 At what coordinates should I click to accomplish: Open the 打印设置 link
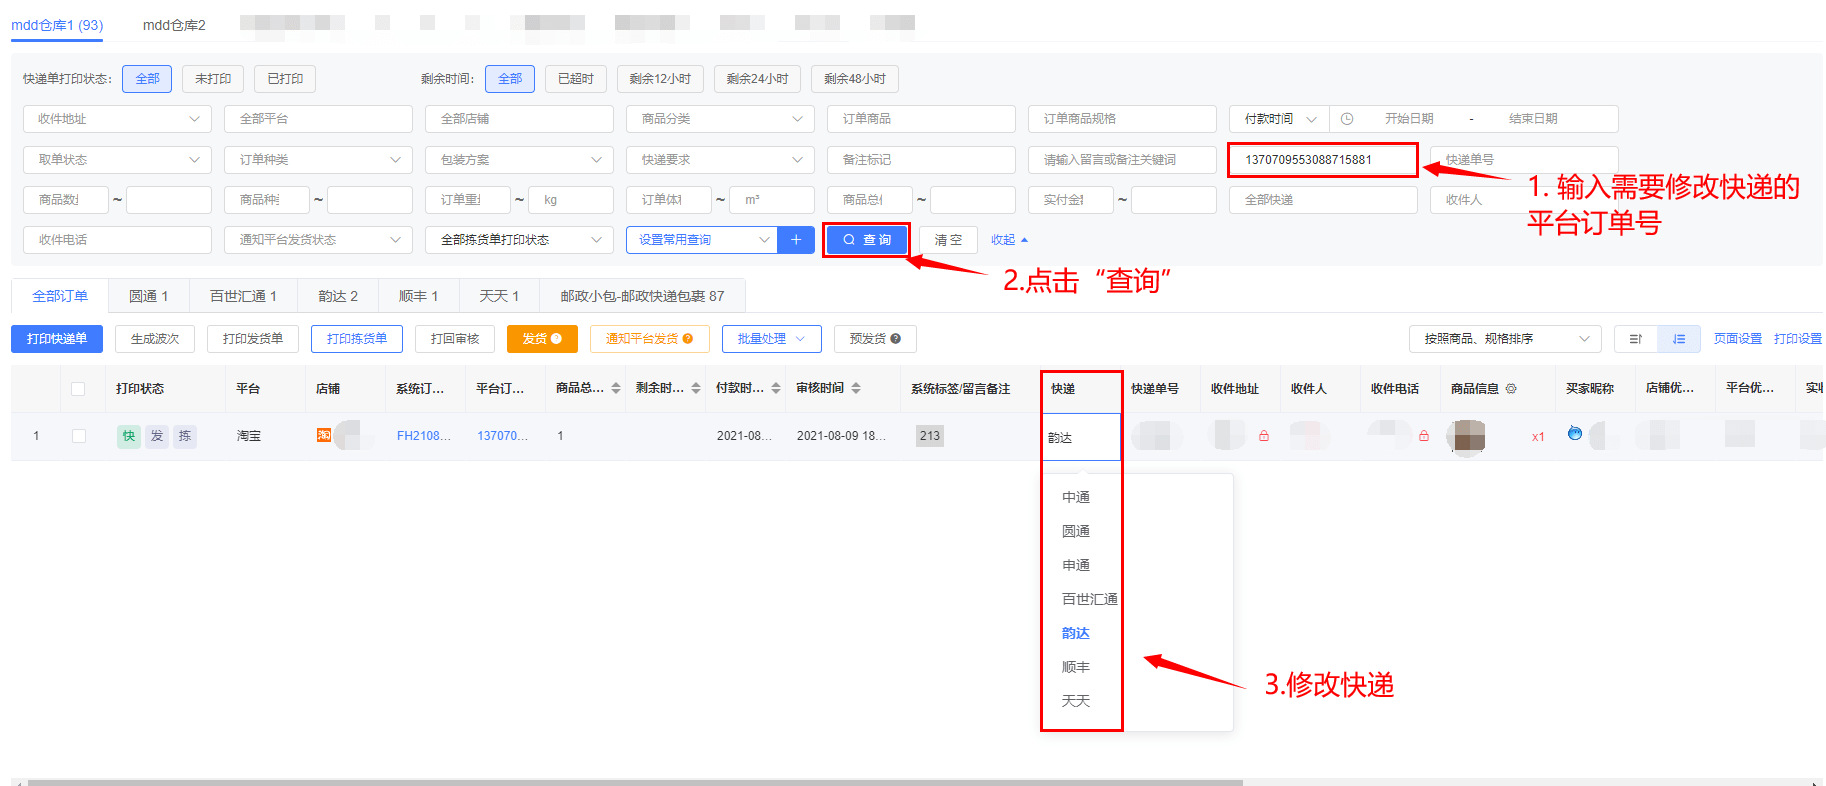(x=1798, y=339)
